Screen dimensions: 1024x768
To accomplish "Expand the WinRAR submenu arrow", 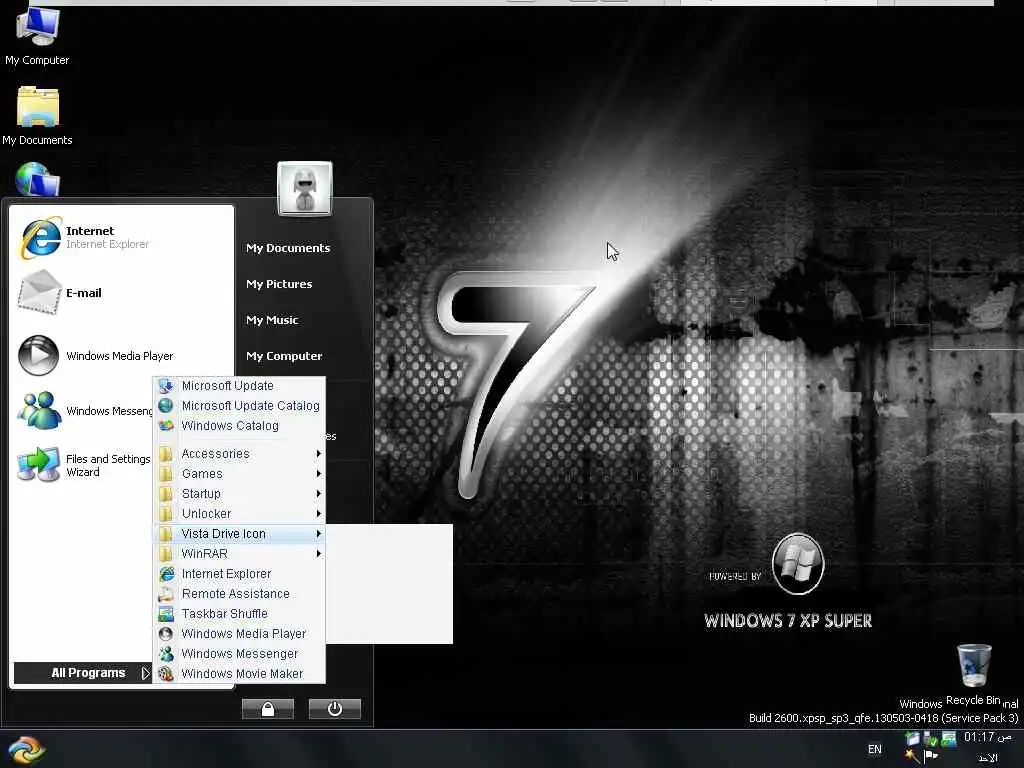I will coord(318,554).
